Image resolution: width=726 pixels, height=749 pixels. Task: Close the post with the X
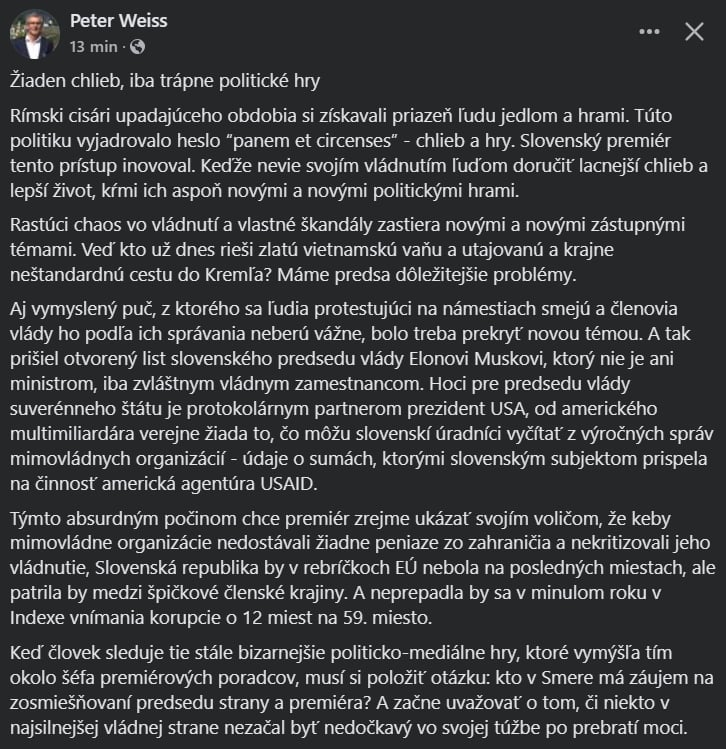click(693, 32)
